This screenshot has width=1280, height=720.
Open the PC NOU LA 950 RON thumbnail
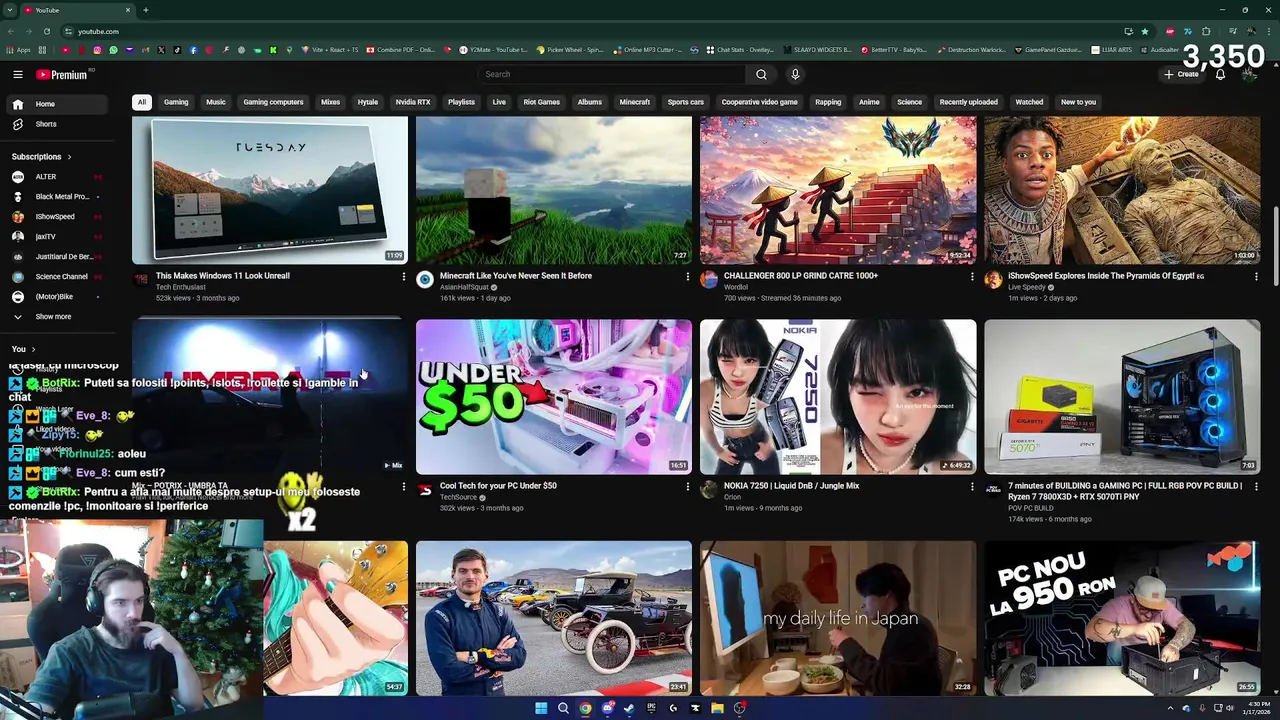(1122, 618)
